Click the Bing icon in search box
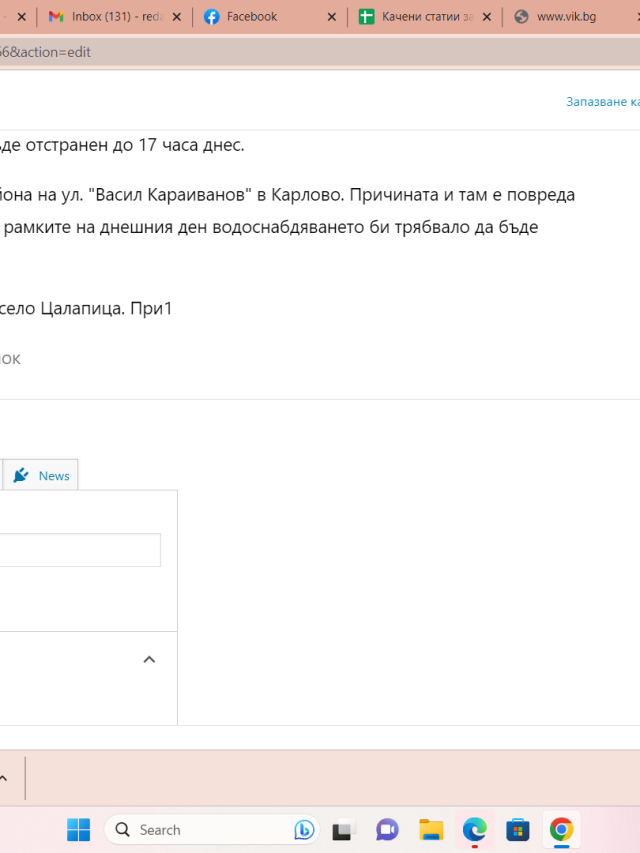This screenshot has height=853, width=640. pos(304,830)
